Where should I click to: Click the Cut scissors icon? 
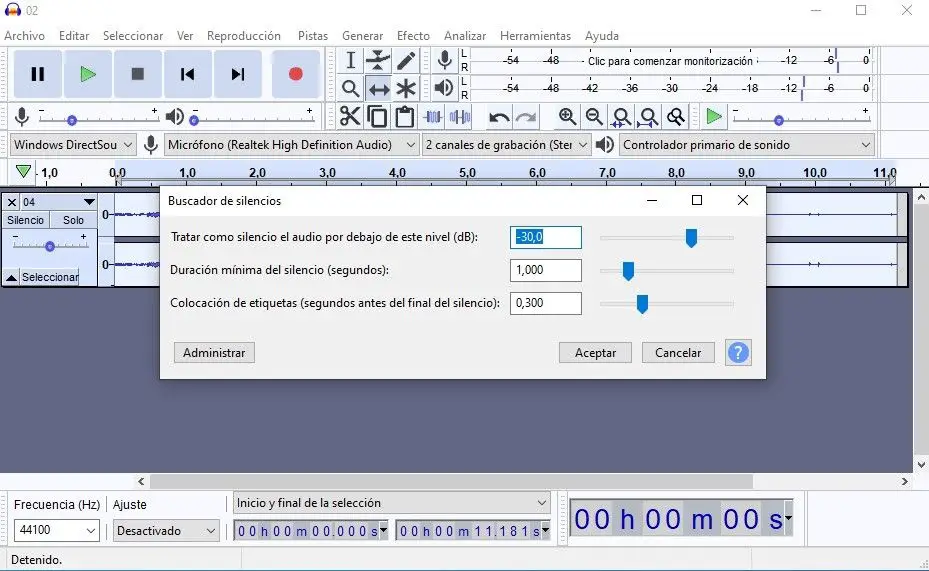(350, 117)
